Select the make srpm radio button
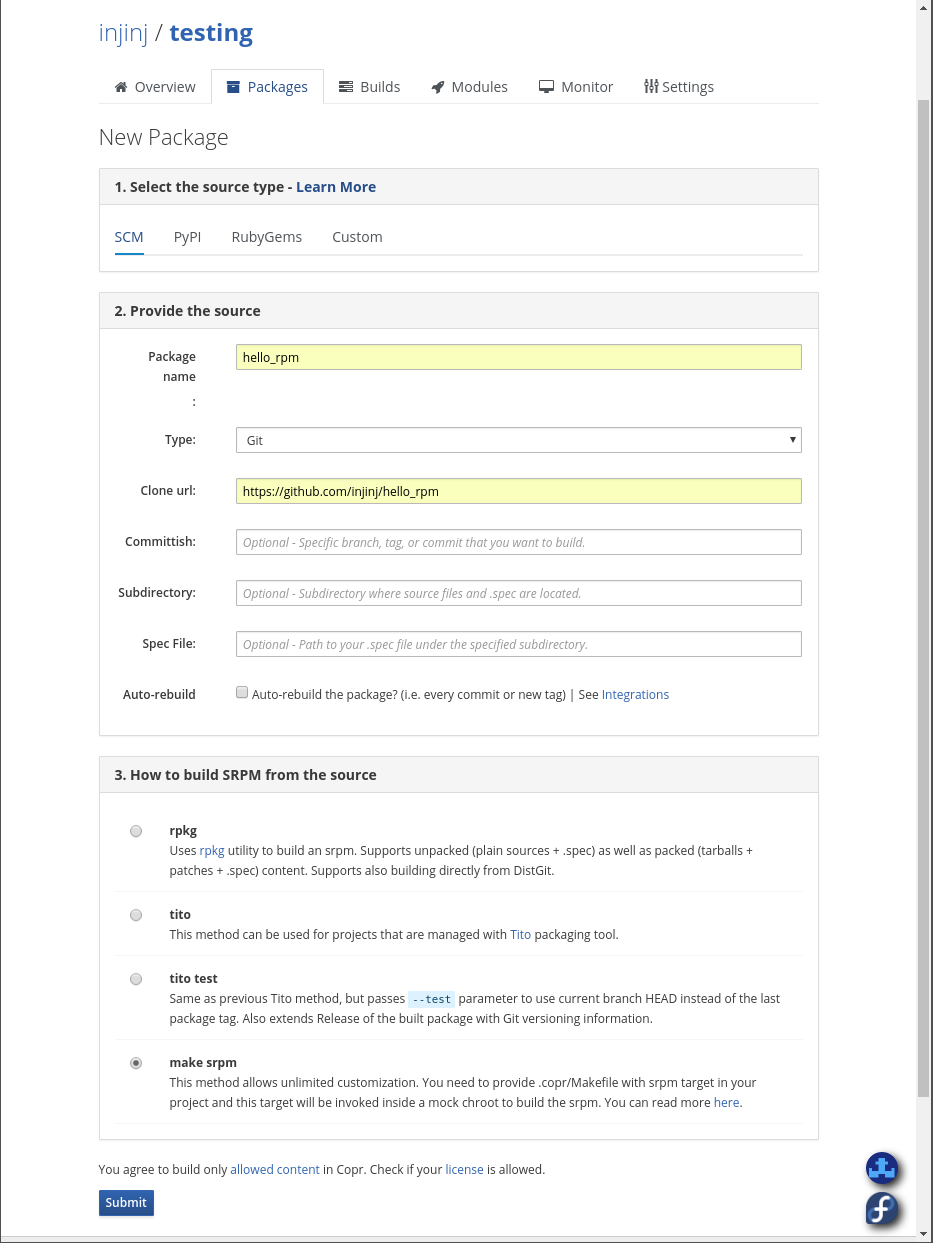The width and height of the screenshot is (933, 1243). 136,1063
